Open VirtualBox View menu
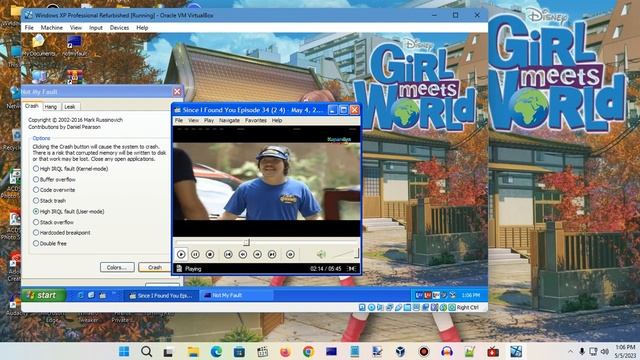 pyautogui.click(x=76, y=28)
